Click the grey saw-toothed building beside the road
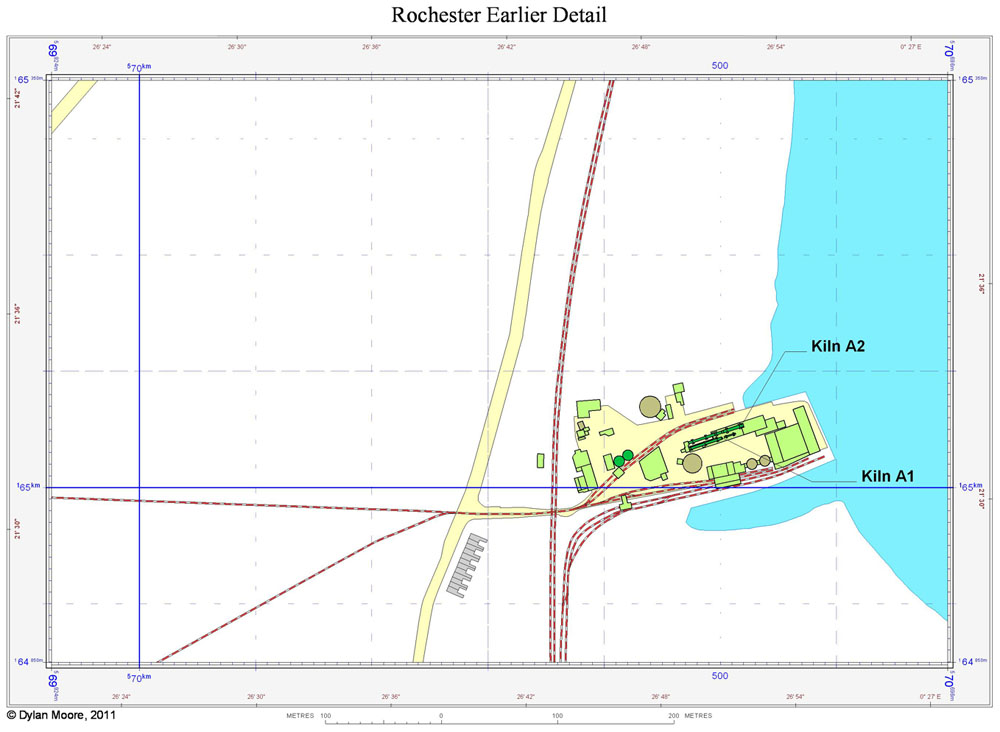Viewport: 1000px width, 732px height. (x=465, y=566)
